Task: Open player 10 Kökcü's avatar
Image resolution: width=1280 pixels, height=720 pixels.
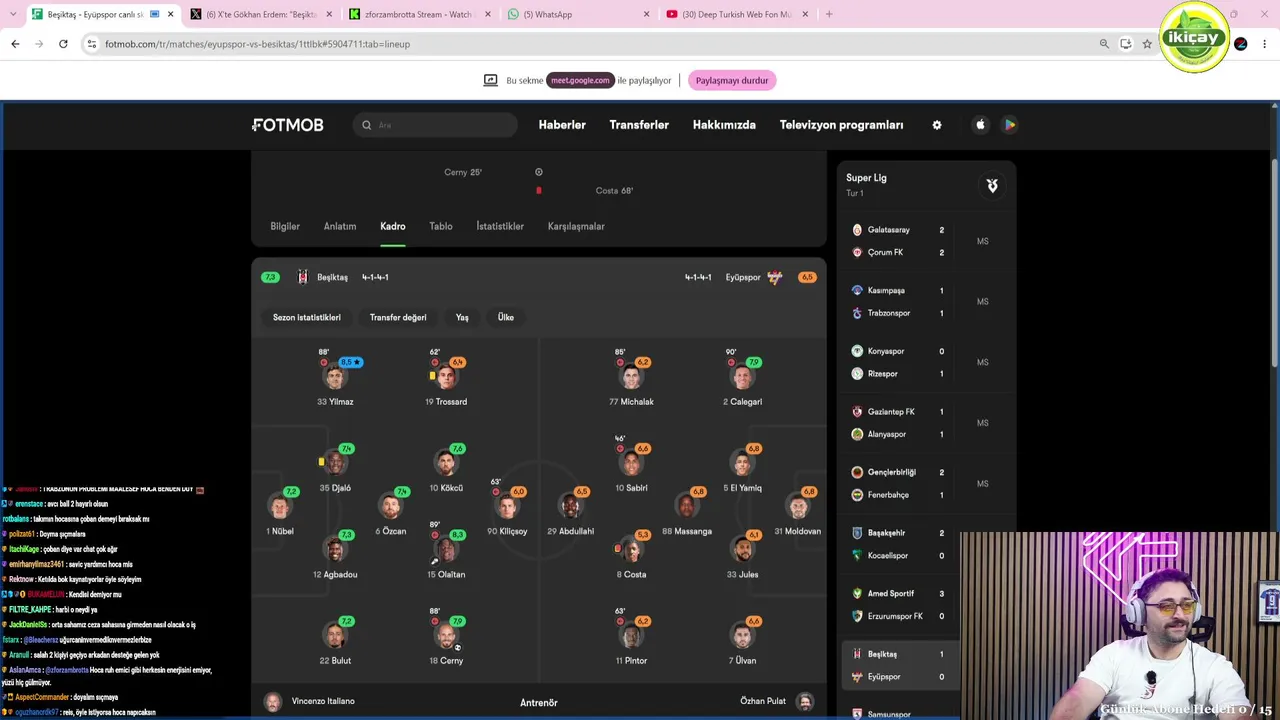Action: (446, 463)
